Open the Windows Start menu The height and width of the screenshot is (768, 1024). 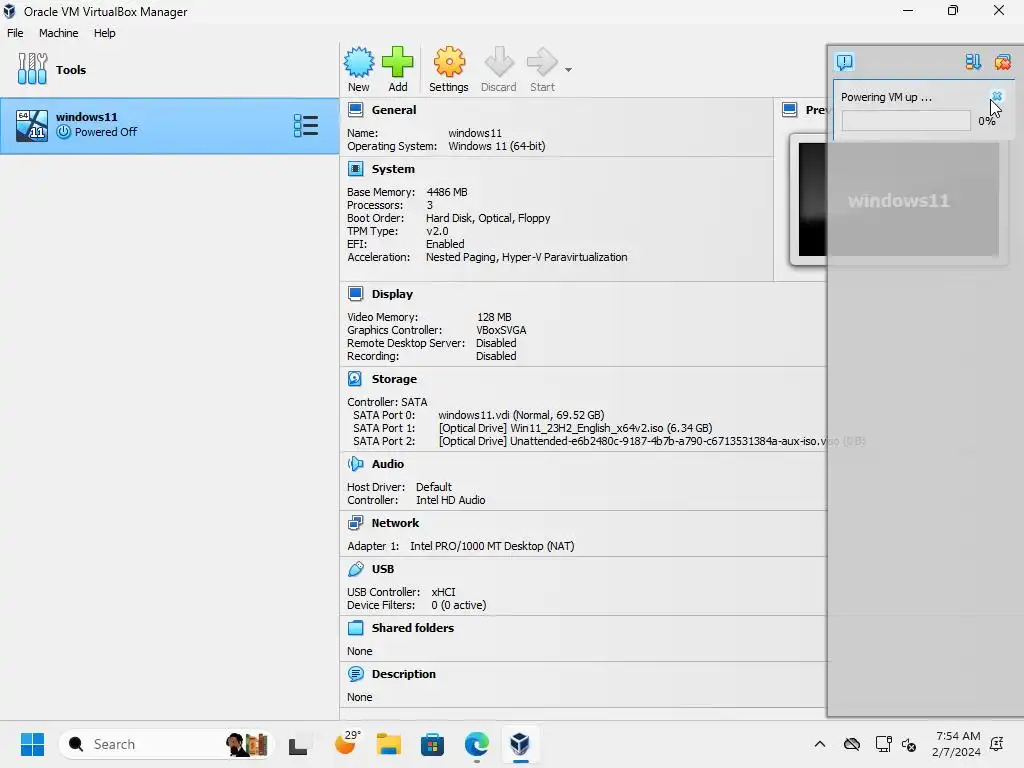32,744
